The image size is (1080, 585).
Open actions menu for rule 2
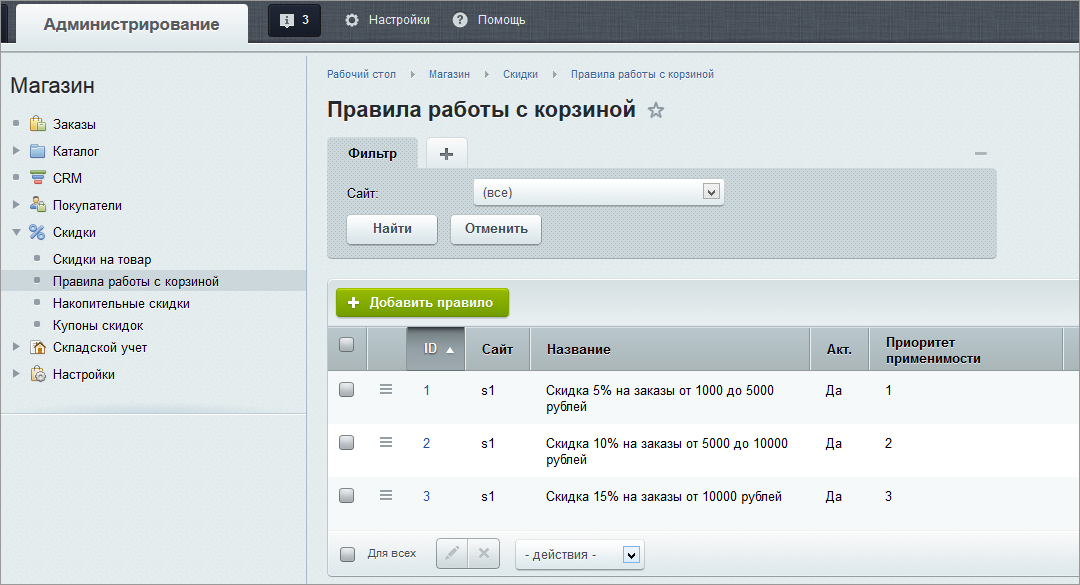click(386, 442)
